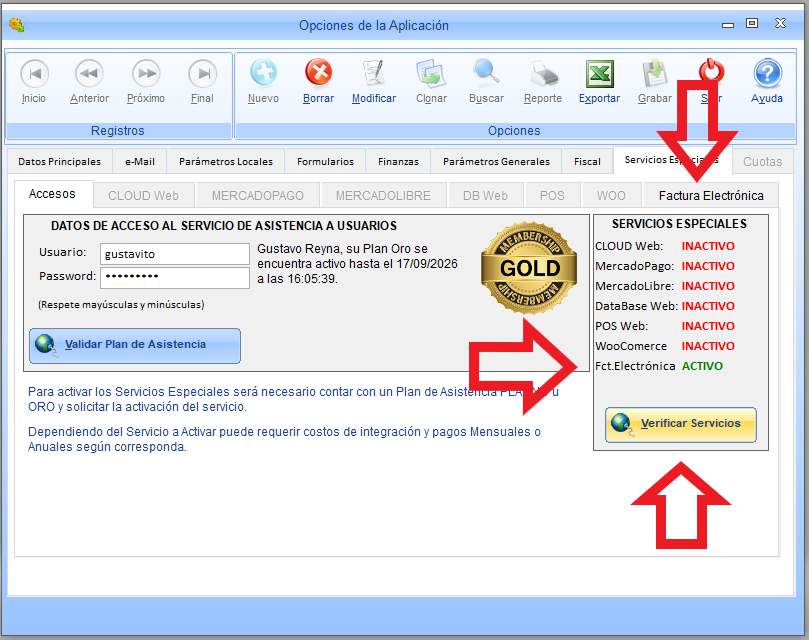This screenshot has height=640, width=809.
Task: Click the Password input field
Action: pos(174,277)
